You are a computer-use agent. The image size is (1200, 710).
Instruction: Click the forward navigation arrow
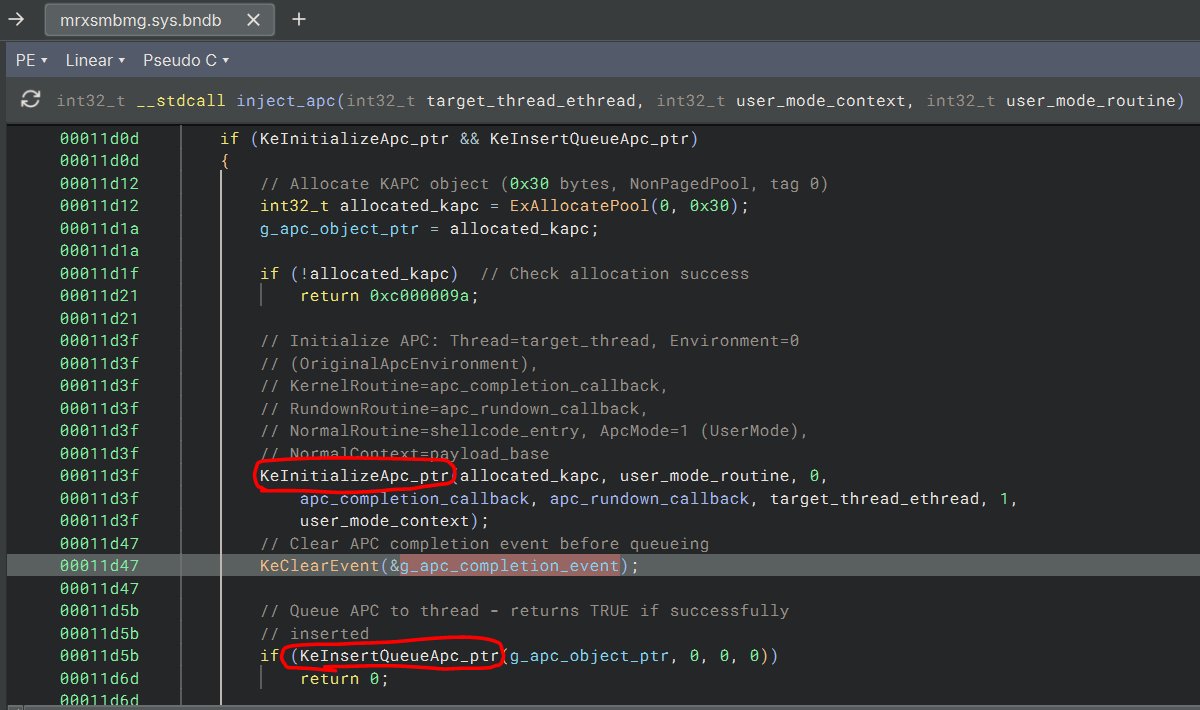(16, 19)
